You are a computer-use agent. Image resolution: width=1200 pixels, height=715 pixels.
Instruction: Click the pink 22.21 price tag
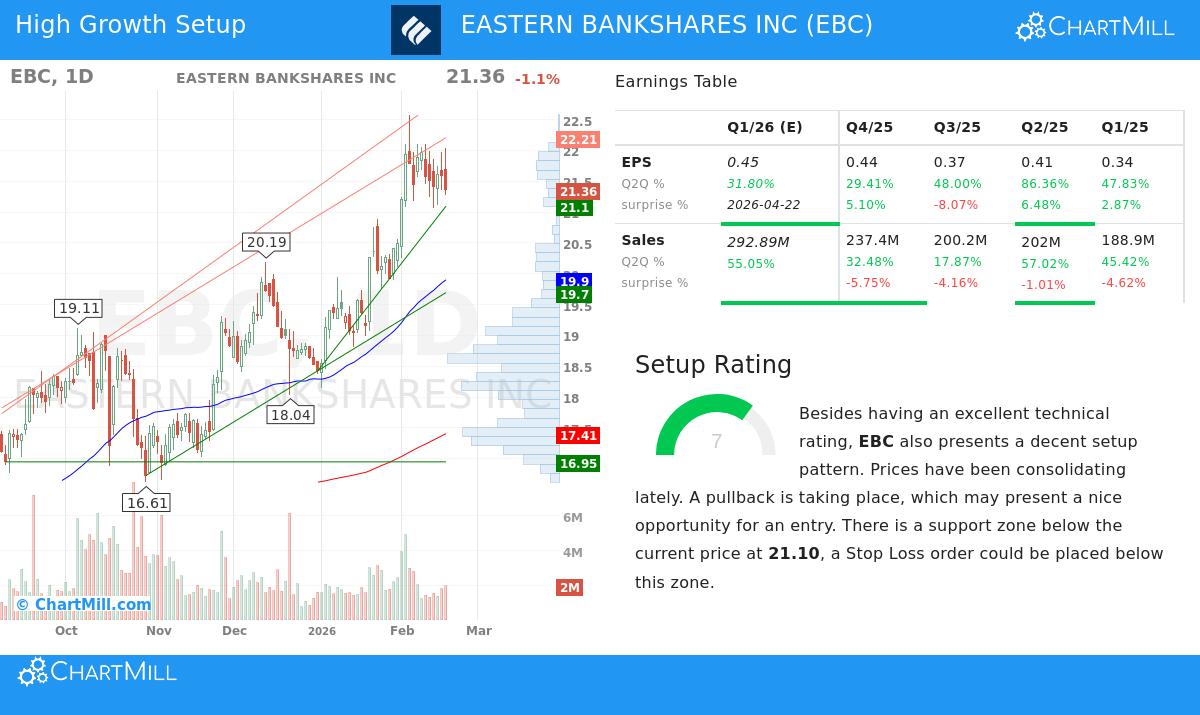pyautogui.click(x=578, y=139)
